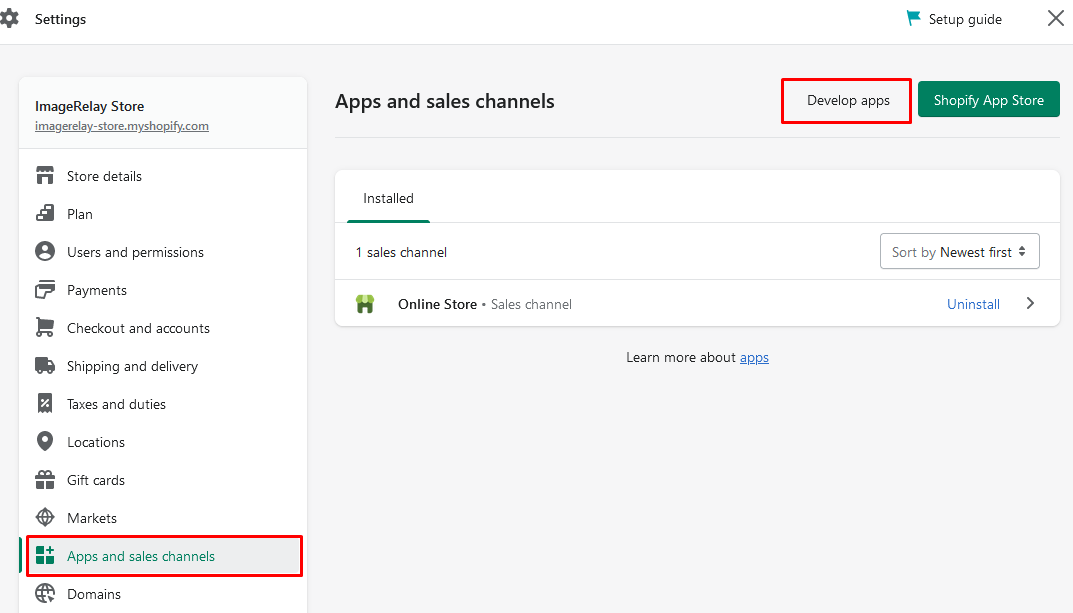Screen dimensions: 1073x613
Task: Open imagerelay-store.myshopify.com link
Action: click(122, 126)
